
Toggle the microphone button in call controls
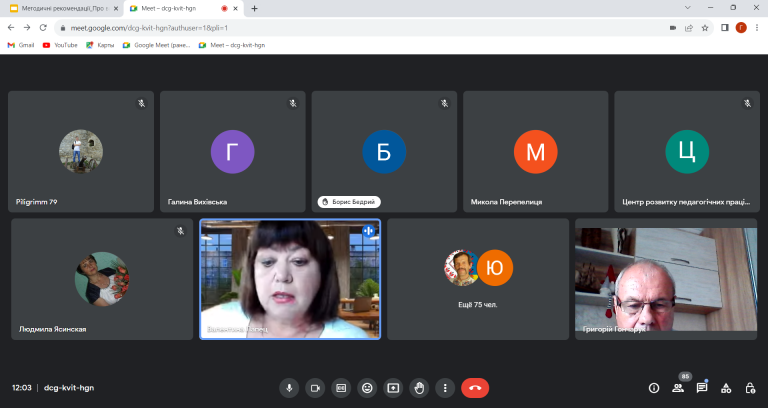(x=289, y=388)
